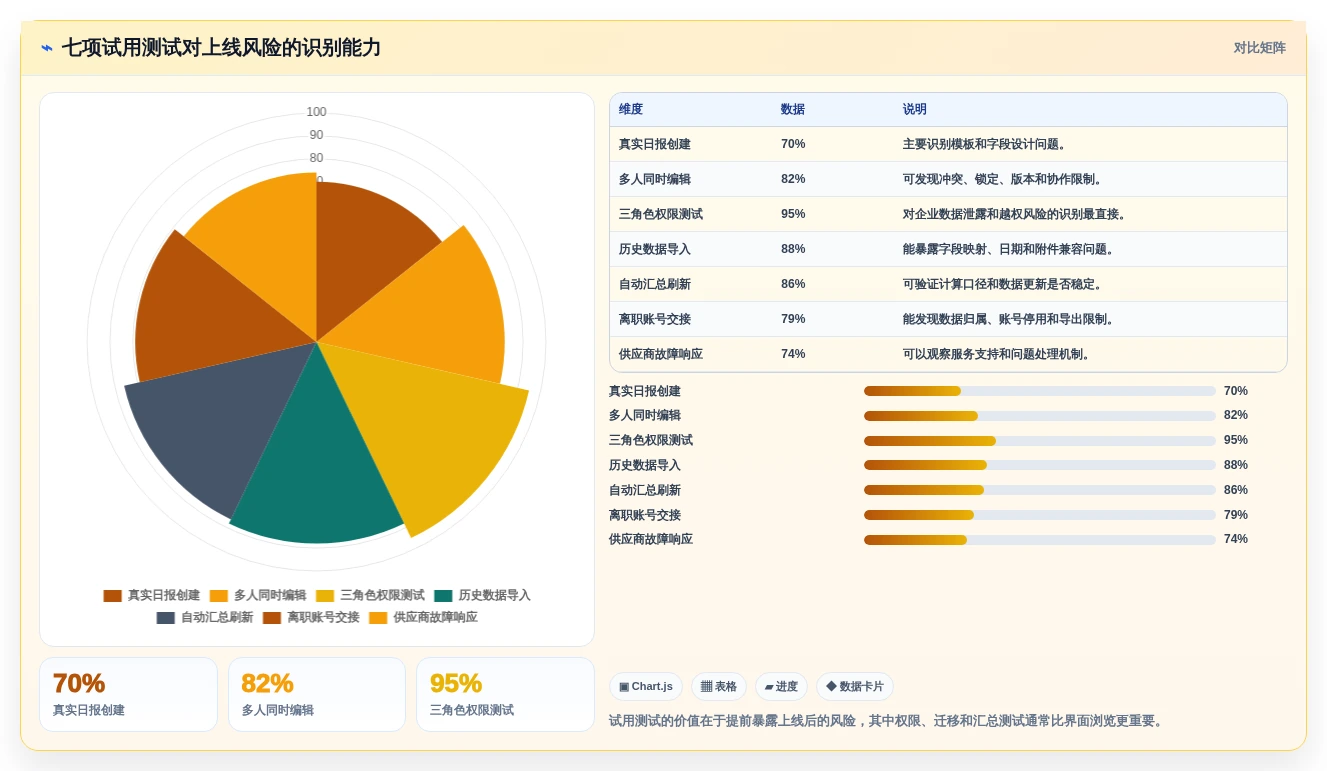1327x771 pixels.
Task: Click the 三角色权限测试 95% progress bar
Action: click(1040, 441)
